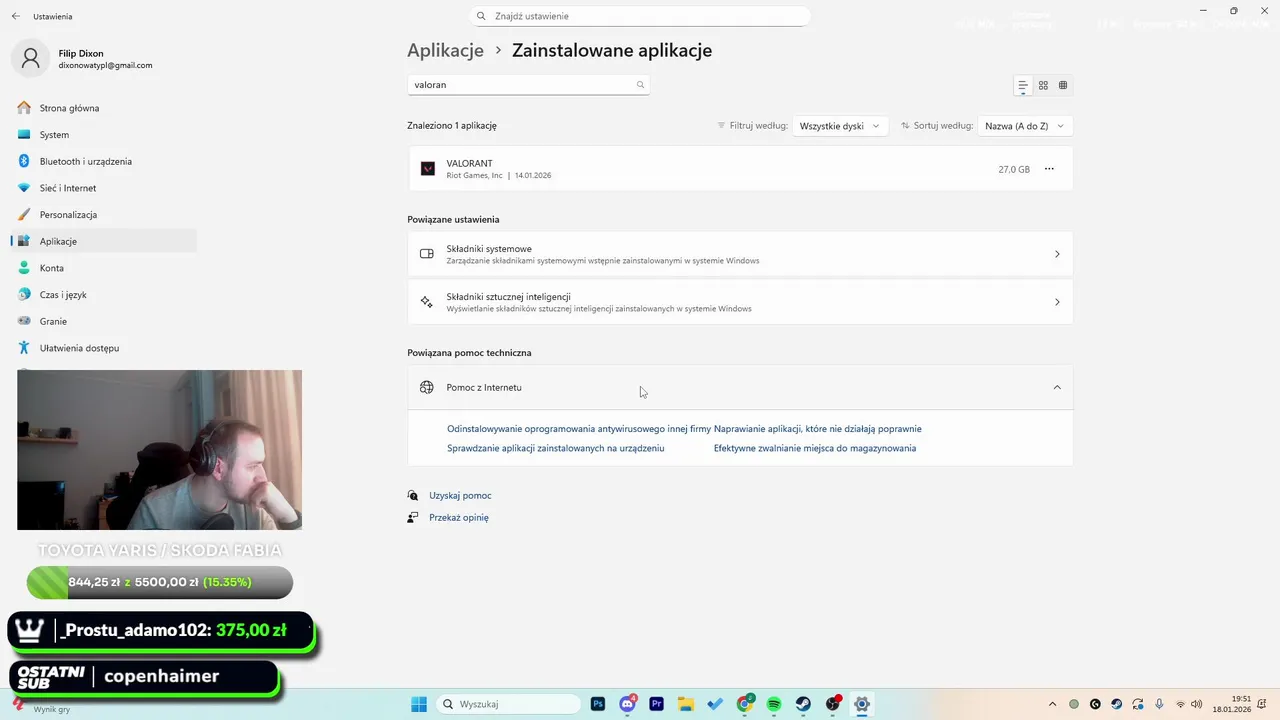Click the Steam icon in system tray
Image resolution: width=1280 pixels, height=720 pixels.
pyautogui.click(x=1117, y=704)
